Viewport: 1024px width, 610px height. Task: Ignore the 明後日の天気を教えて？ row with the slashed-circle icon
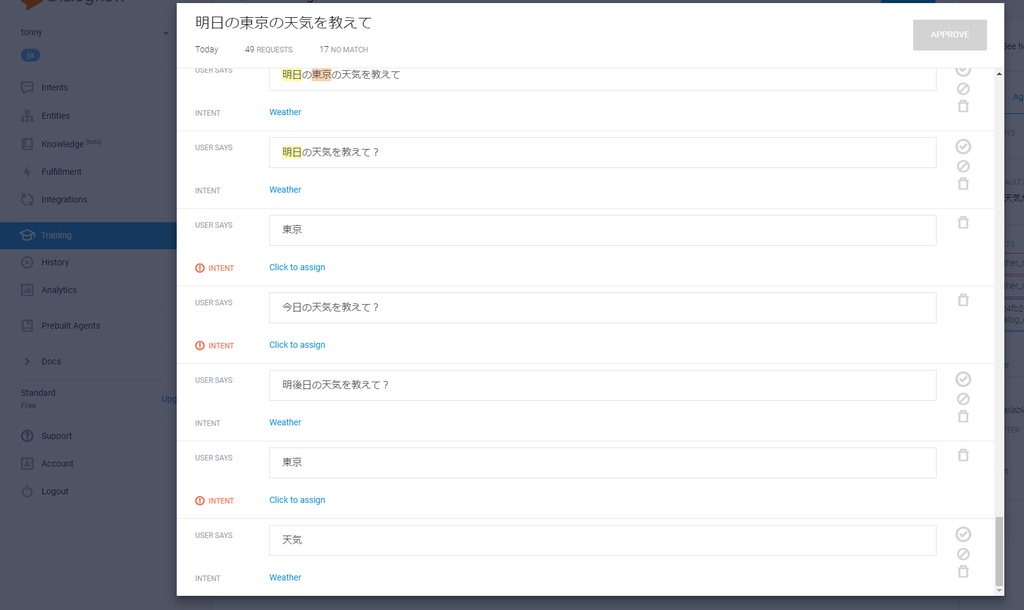tap(963, 399)
